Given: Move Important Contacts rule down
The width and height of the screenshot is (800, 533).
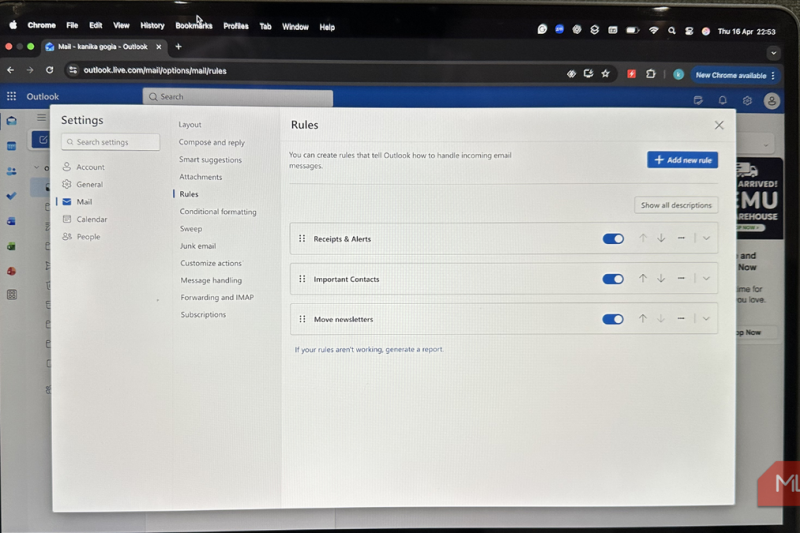Looking at the screenshot, I should (x=661, y=278).
